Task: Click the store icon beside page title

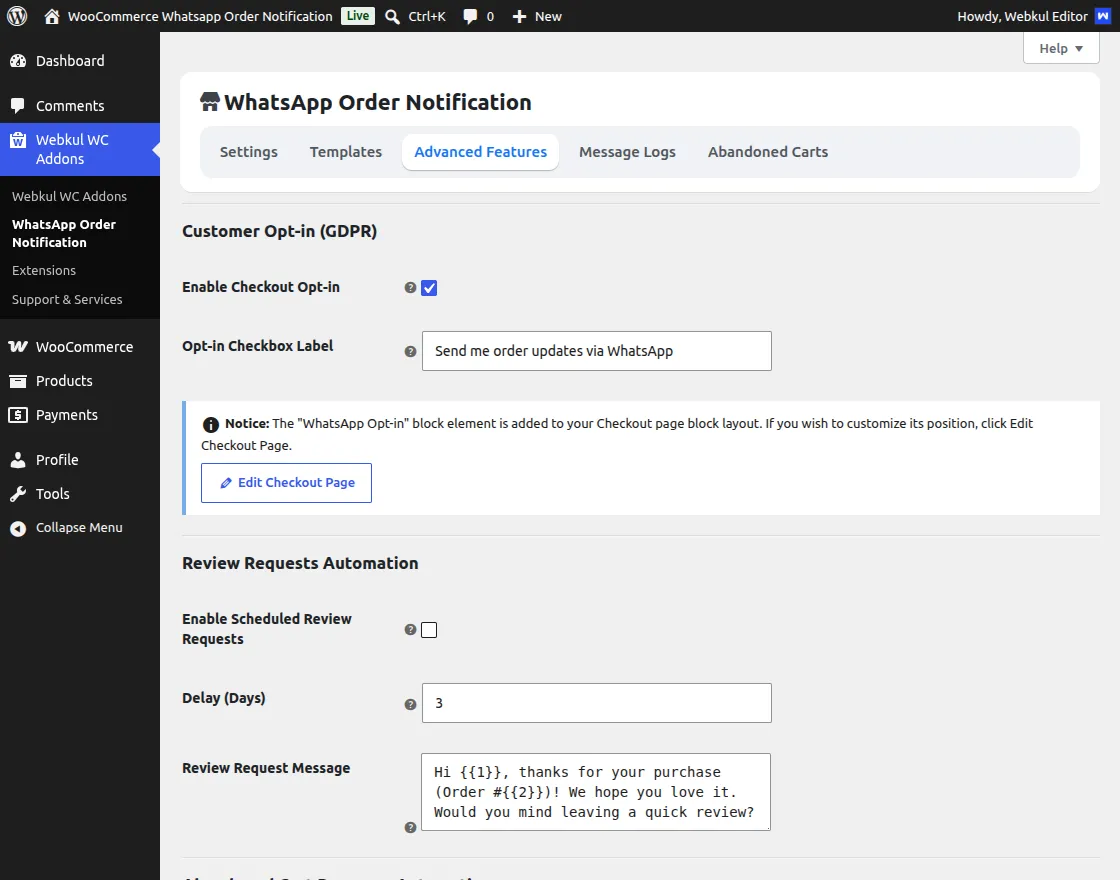Action: point(209,101)
